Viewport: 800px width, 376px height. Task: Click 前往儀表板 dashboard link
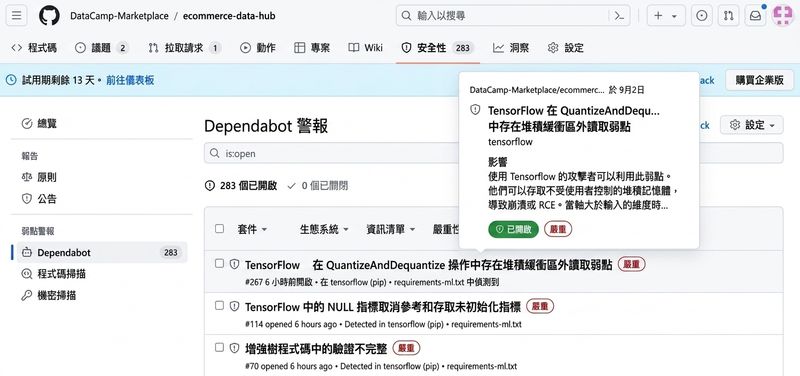(130, 80)
